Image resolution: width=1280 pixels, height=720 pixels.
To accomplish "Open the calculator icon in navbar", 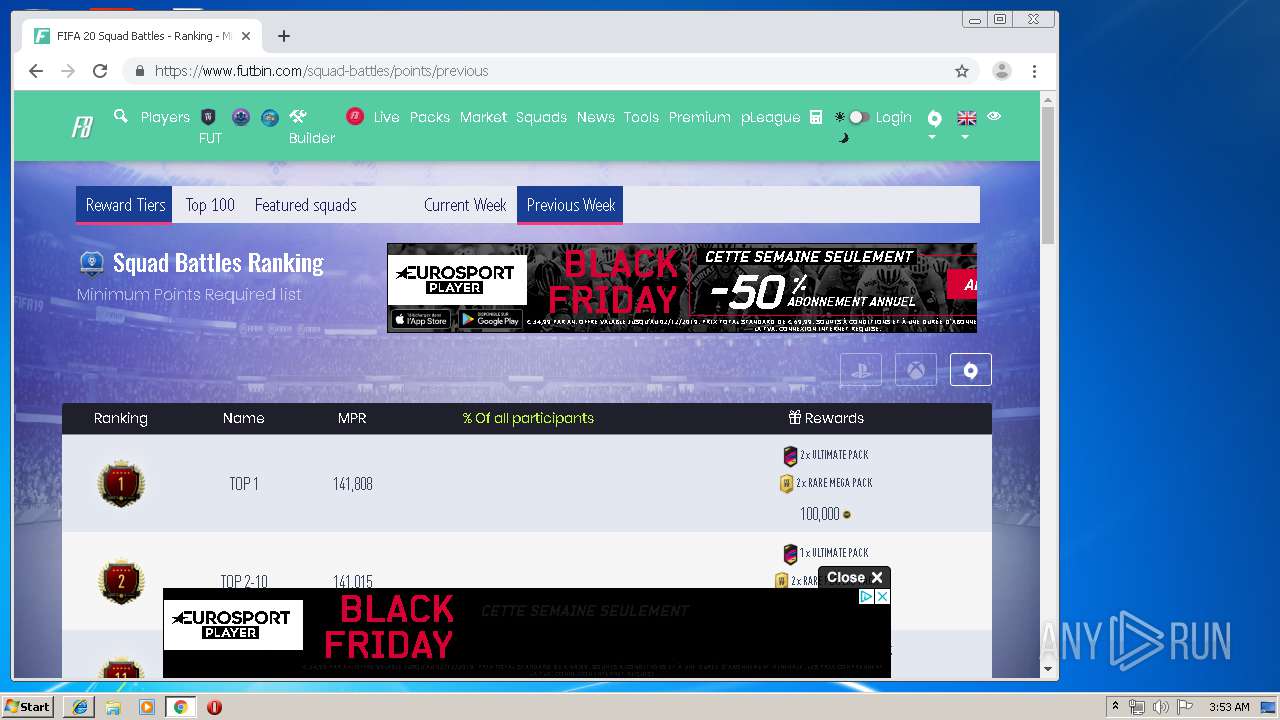I will pyautogui.click(x=816, y=117).
